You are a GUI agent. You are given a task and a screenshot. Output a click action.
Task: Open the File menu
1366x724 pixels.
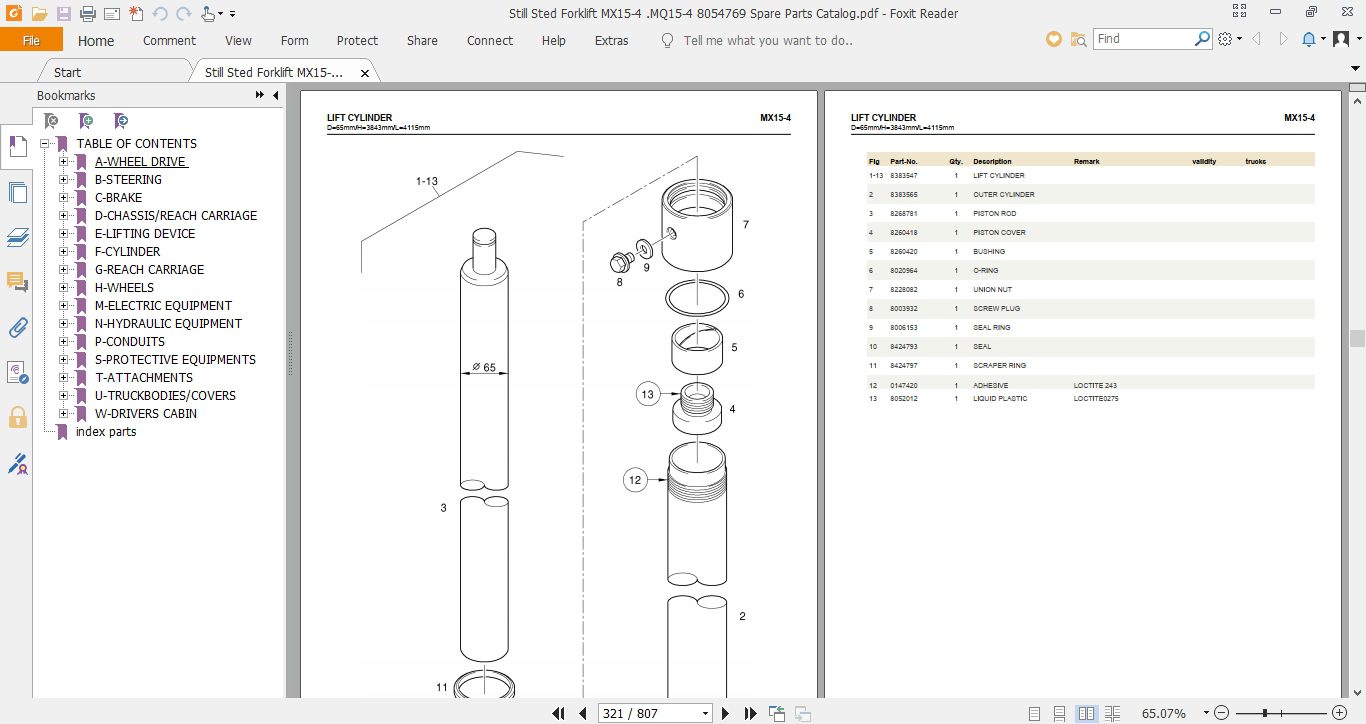click(31, 40)
